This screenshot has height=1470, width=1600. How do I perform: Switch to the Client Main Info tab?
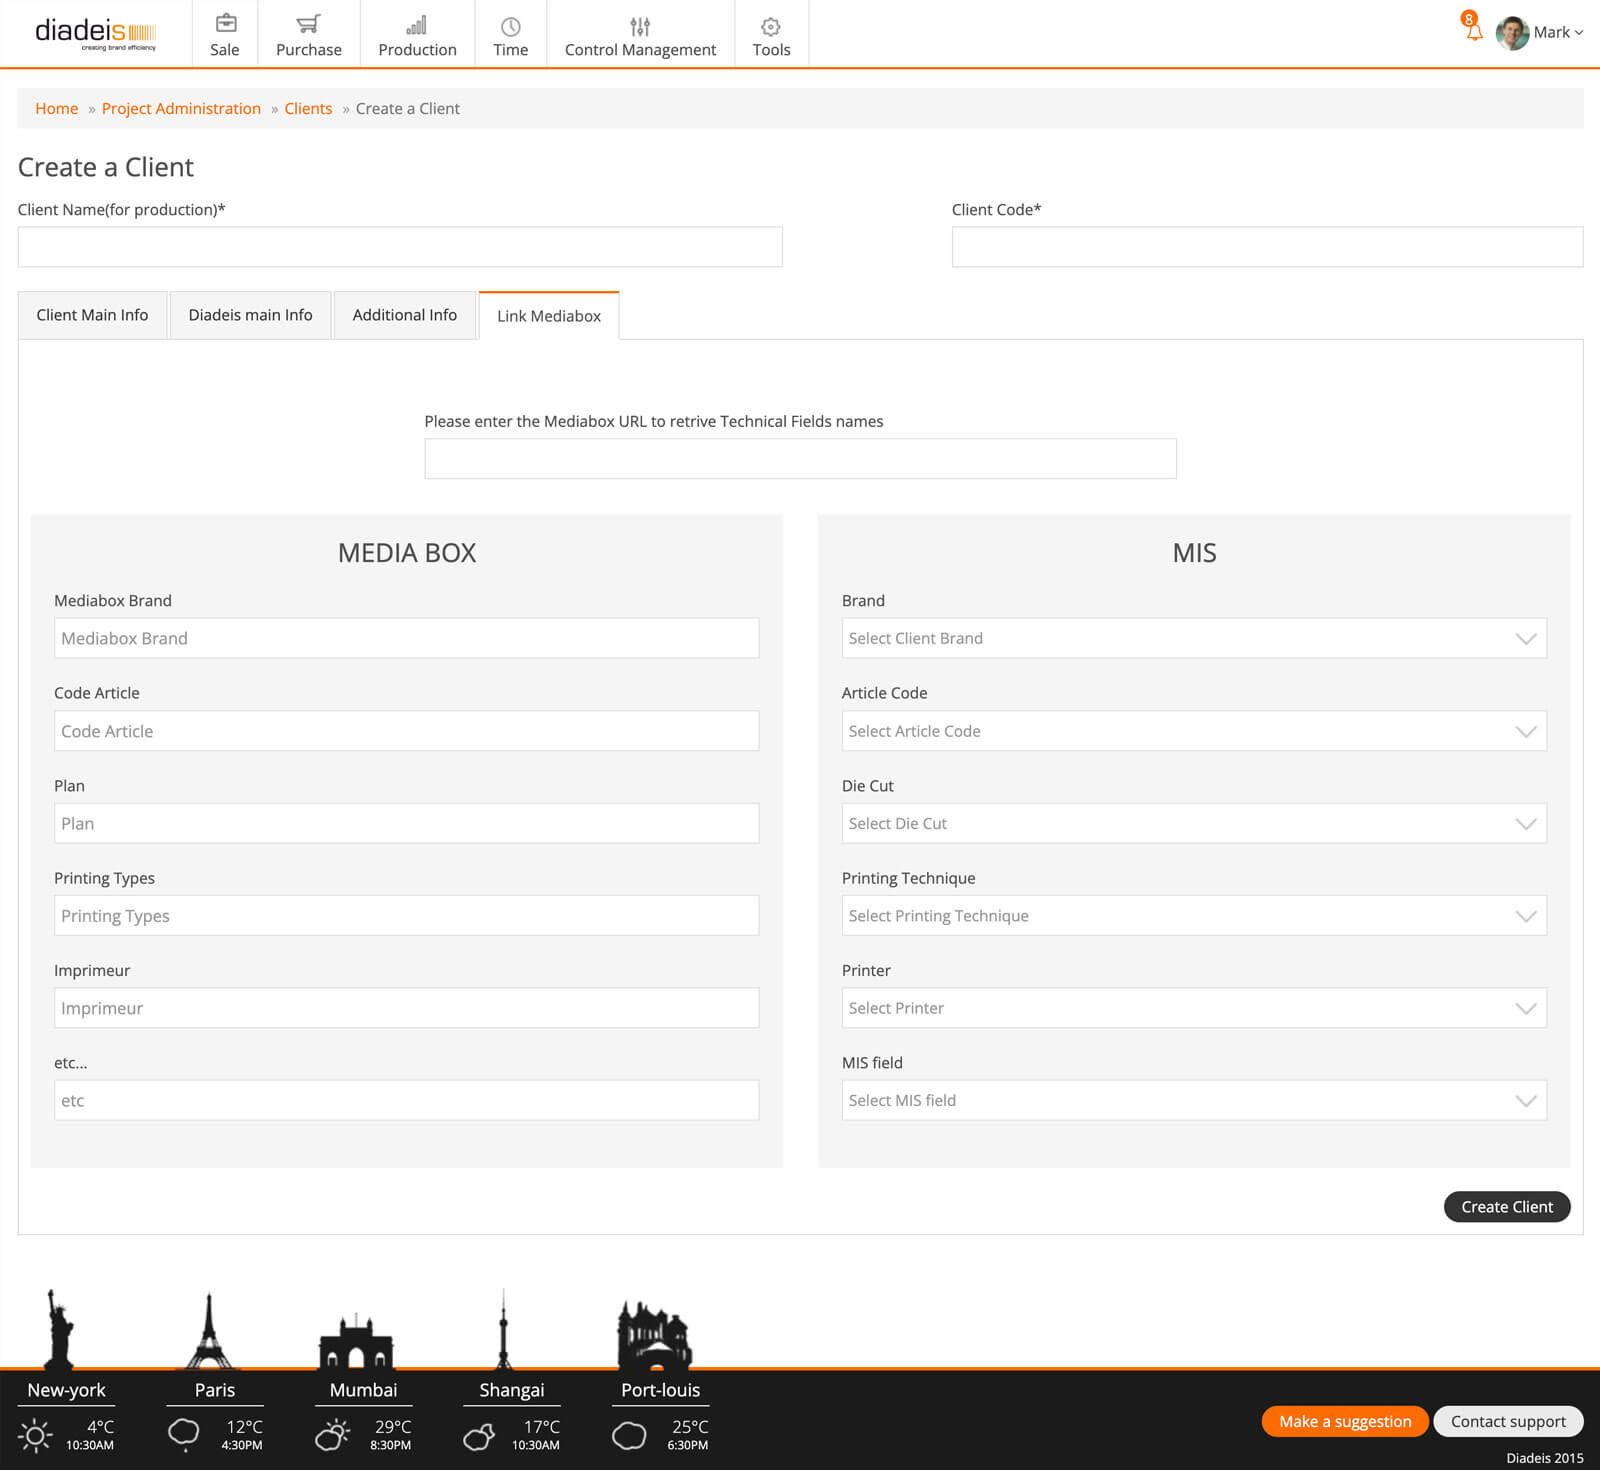92,315
